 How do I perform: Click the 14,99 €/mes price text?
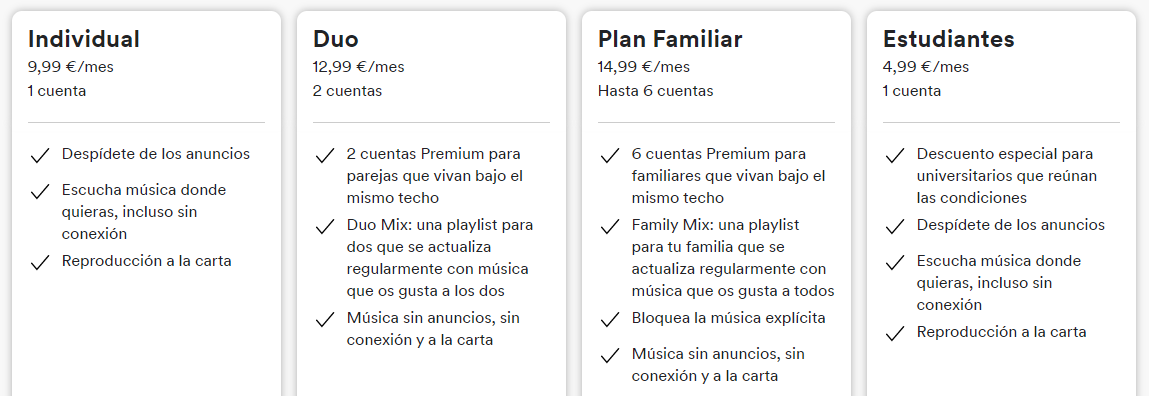tap(643, 67)
